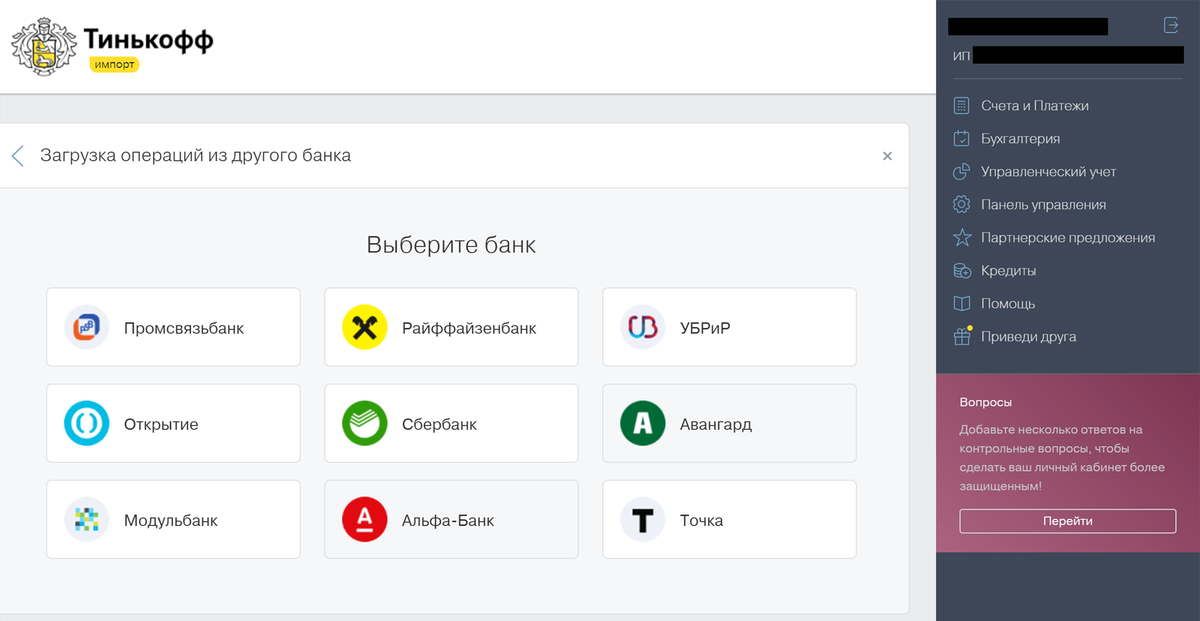Choose the bank named Модульбанк
The image size is (1200, 621).
173,519
